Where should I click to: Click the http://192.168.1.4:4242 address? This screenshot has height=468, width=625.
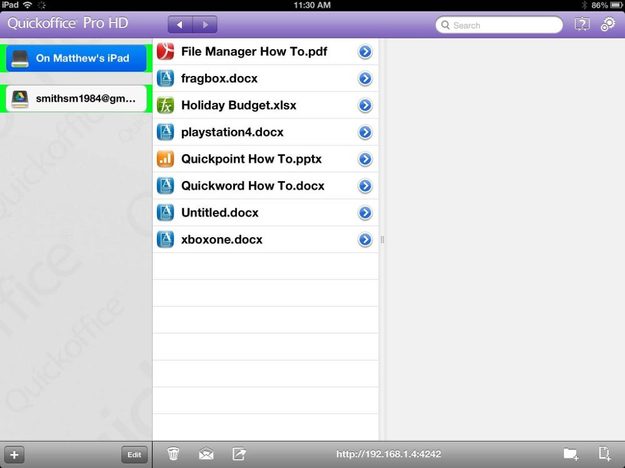point(389,454)
